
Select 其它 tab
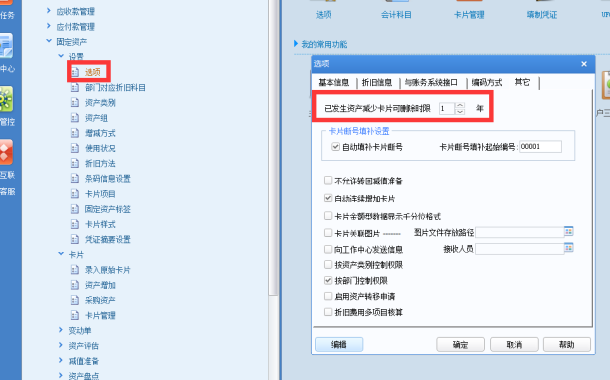pos(522,82)
